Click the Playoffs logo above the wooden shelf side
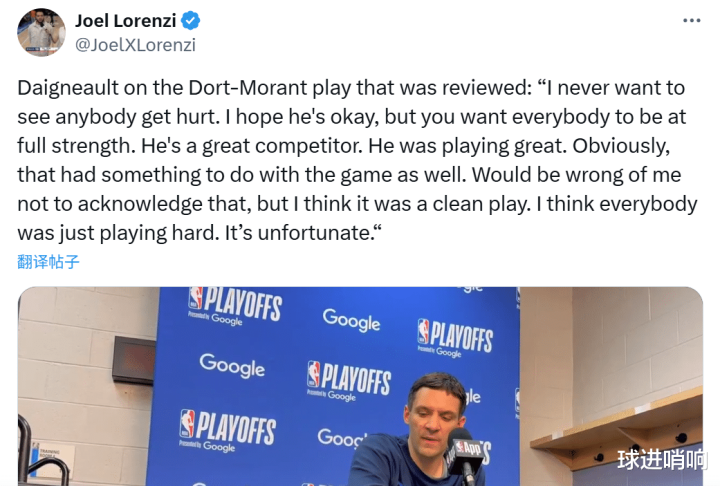Image resolution: width=720 pixels, height=486 pixels. [455, 337]
